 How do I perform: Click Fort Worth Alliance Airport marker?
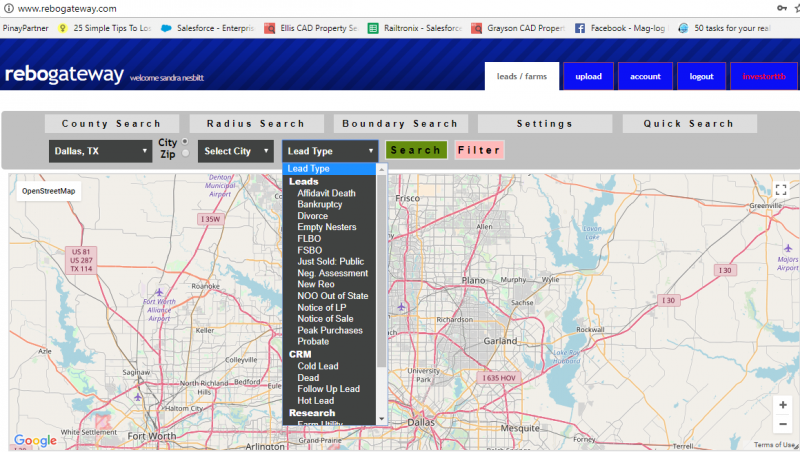coord(160,292)
